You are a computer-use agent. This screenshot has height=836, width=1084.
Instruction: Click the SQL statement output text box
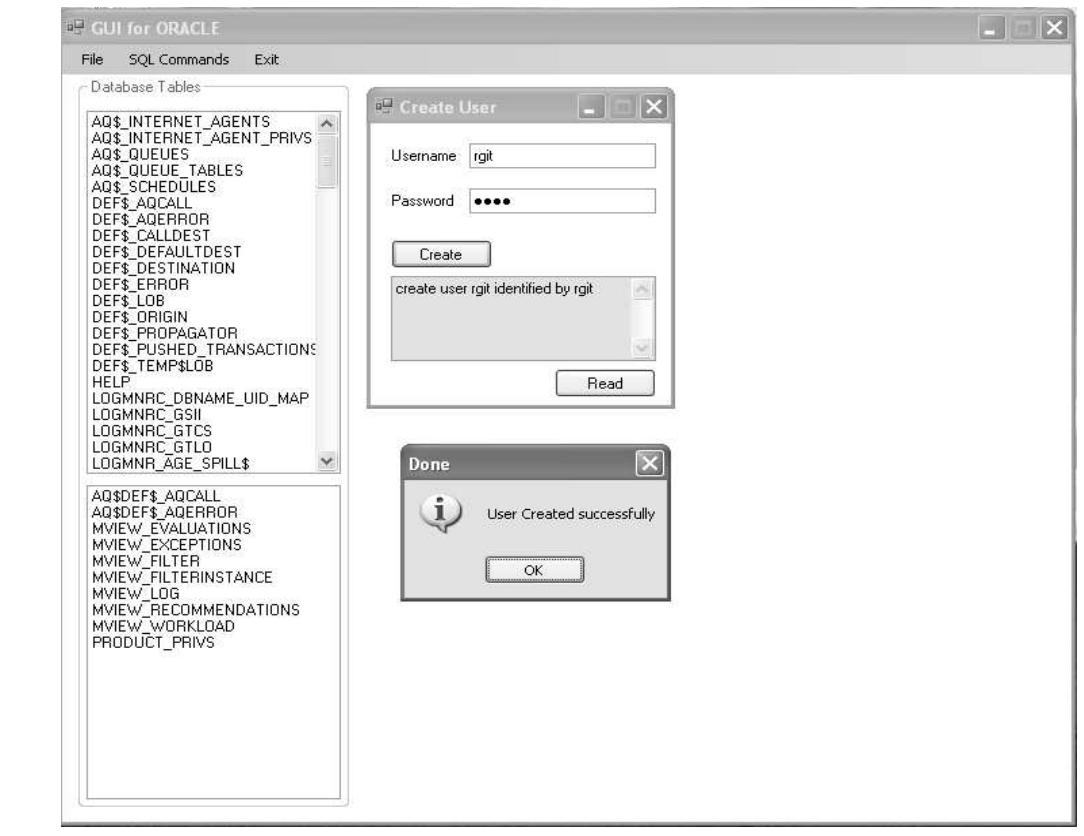pyautogui.click(x=512, y=319)
